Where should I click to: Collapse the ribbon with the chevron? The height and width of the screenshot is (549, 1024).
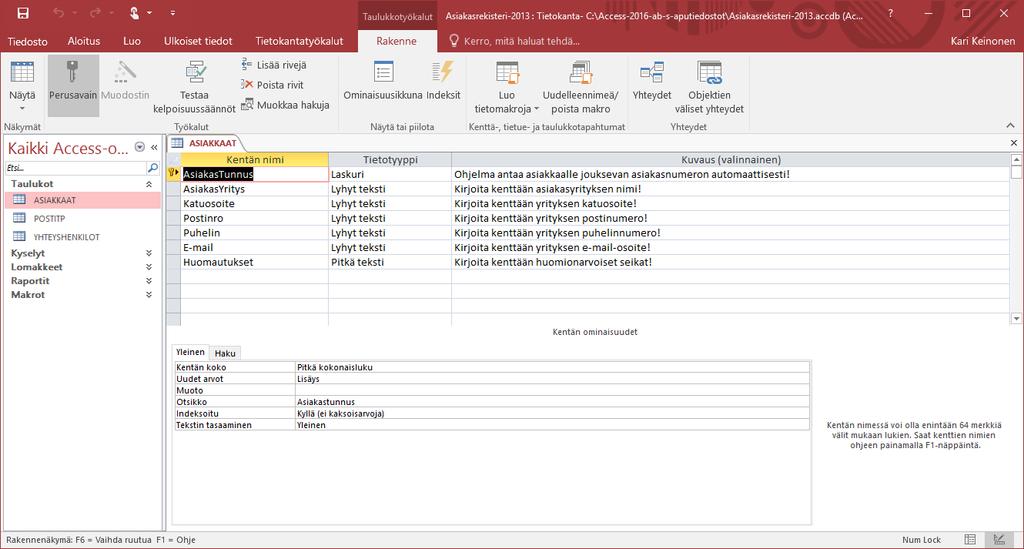(1010, 125)
